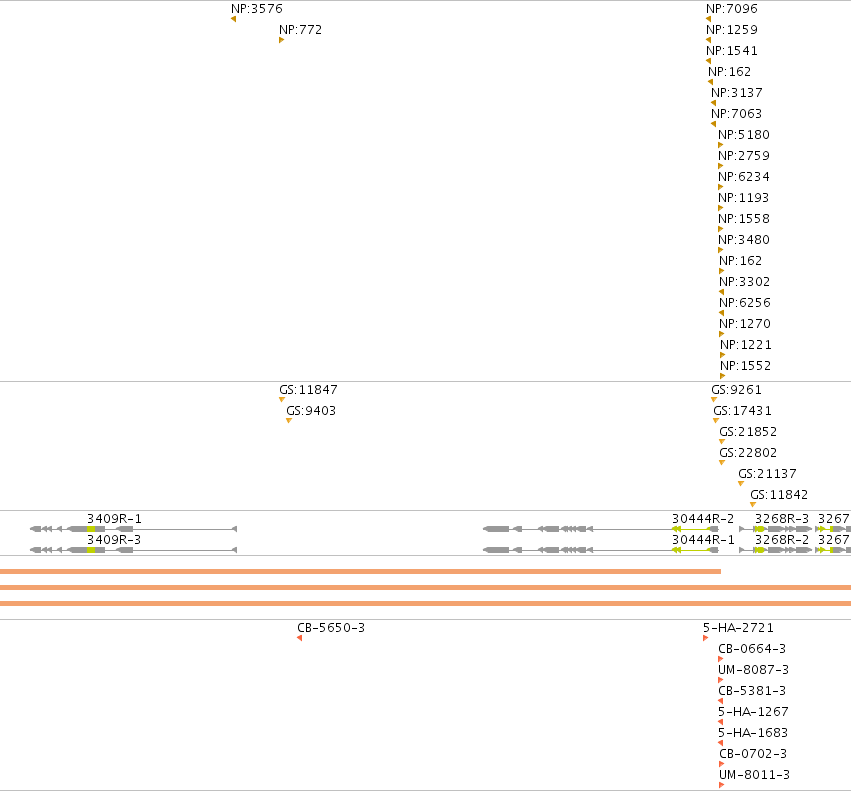The image size is (851, 791).
Task: Open the GS:21852 label
Action: 748,432
